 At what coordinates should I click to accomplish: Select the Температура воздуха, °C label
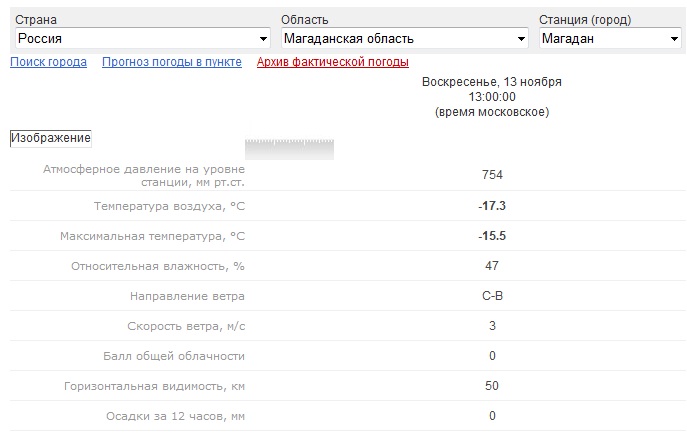pos(169,206)
